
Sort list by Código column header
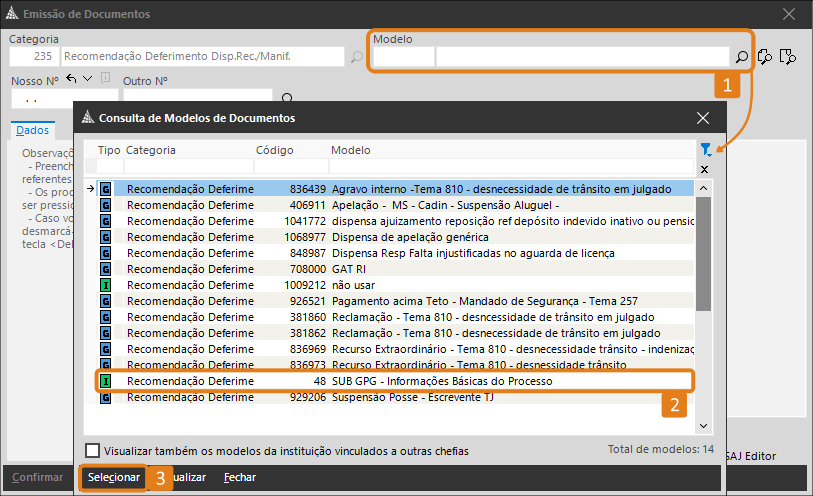click(275, 150)
